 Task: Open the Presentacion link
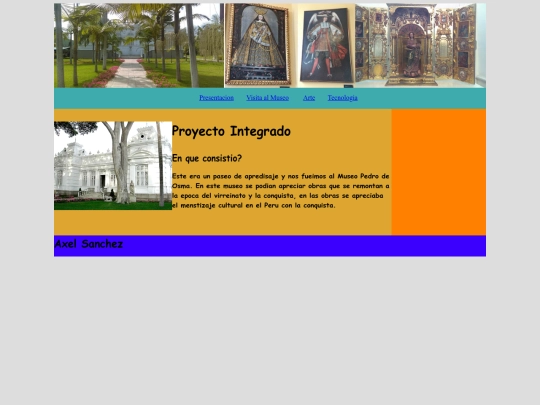tap(216, 98)
